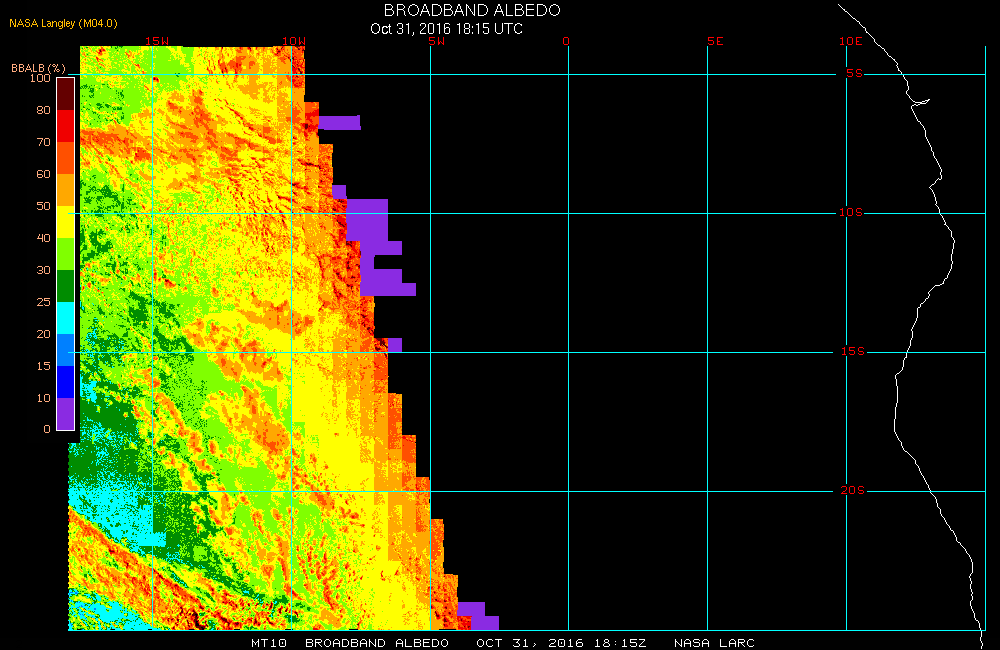Select the 20S latitude label
Screen dimensions: 1000x650
pyautogui.click(x=851, y=491)
